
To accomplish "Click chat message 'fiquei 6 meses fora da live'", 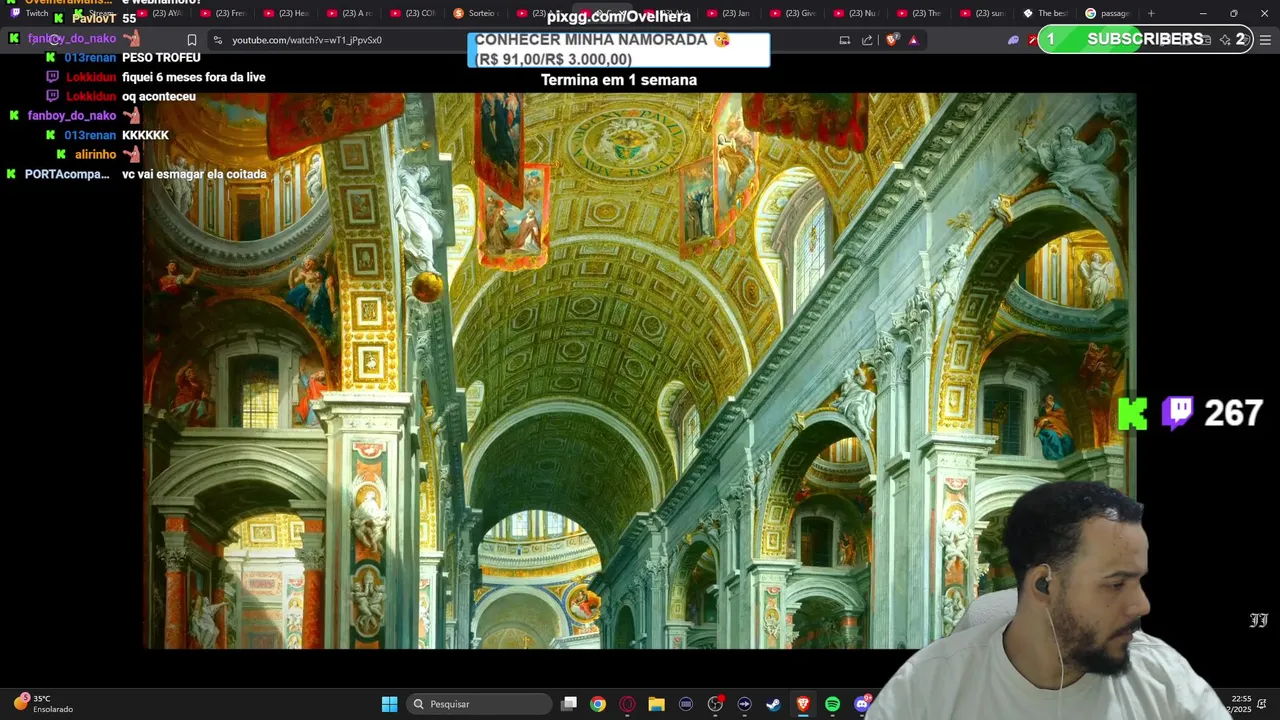I will (194, 77).
